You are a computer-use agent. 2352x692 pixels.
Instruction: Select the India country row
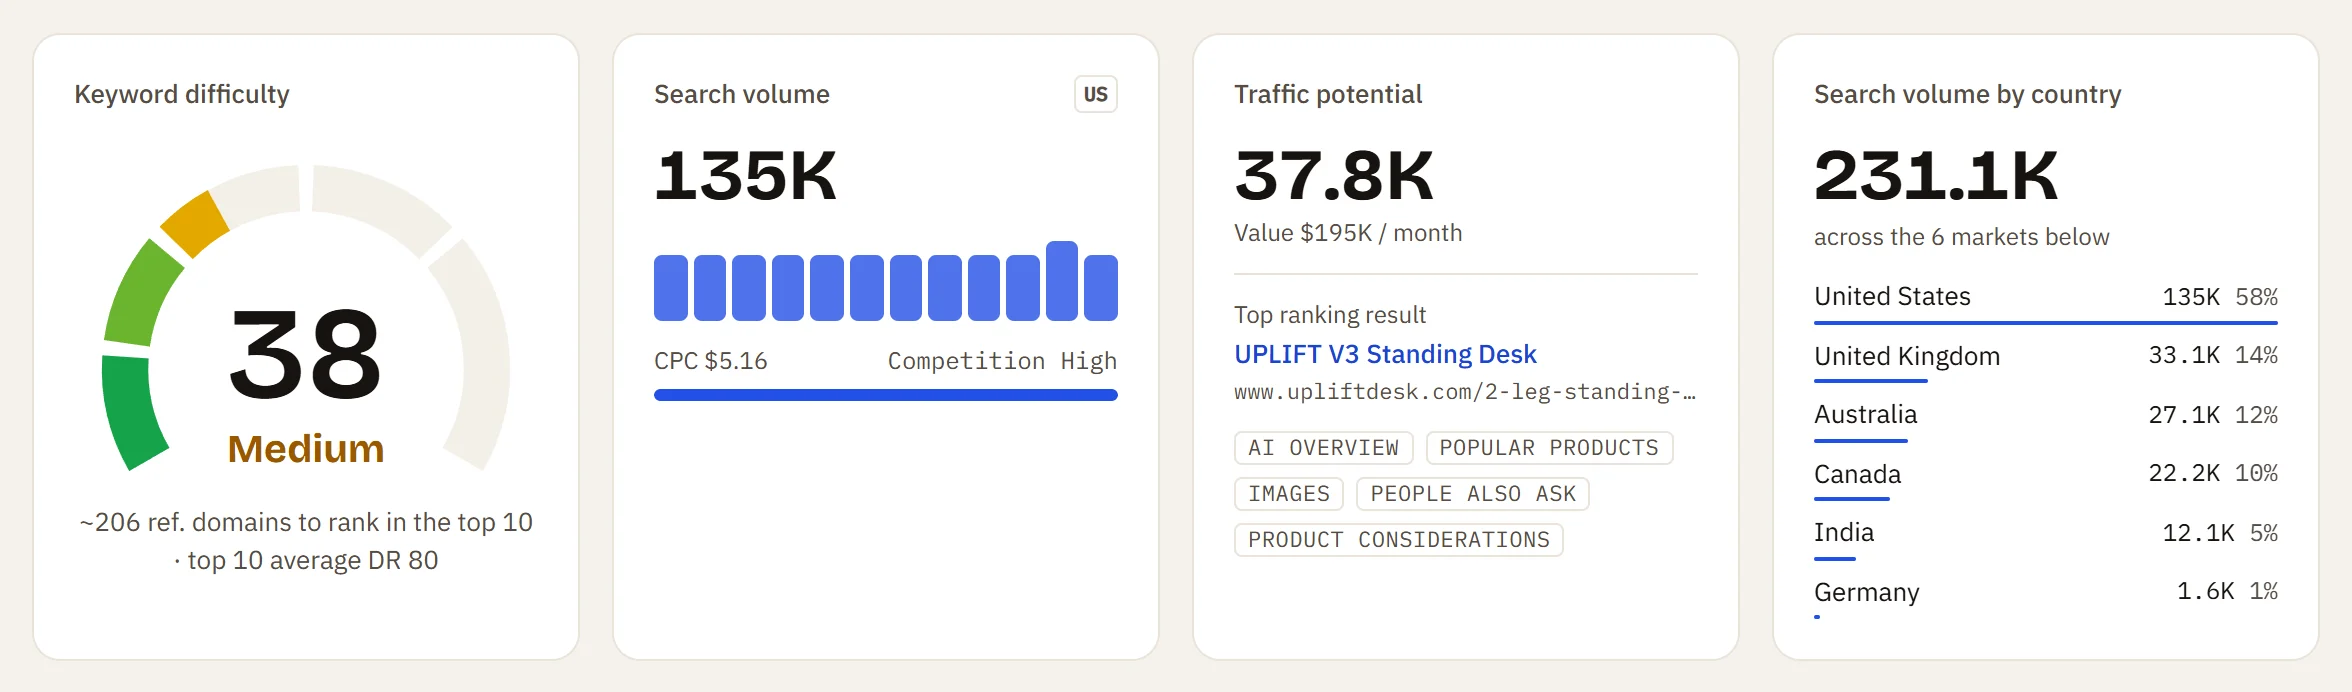tap(2046, 539)
